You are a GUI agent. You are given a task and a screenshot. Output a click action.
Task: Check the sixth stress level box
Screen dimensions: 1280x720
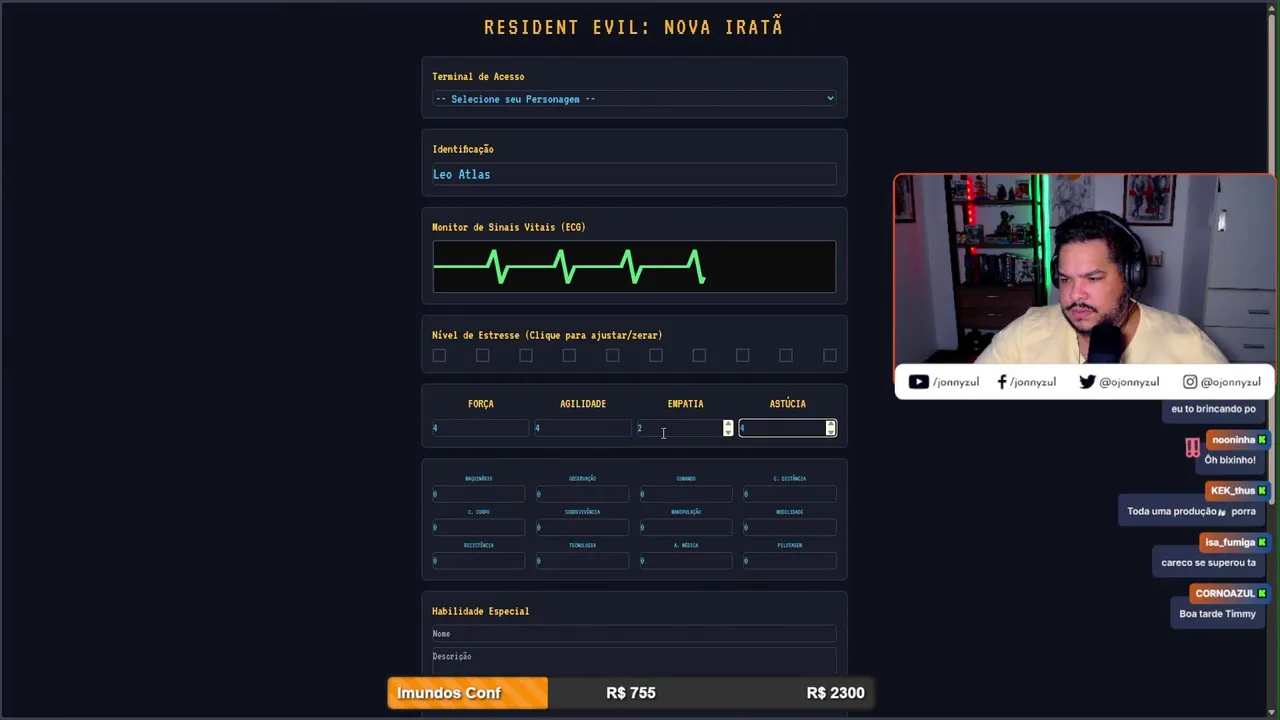[656, 355]
